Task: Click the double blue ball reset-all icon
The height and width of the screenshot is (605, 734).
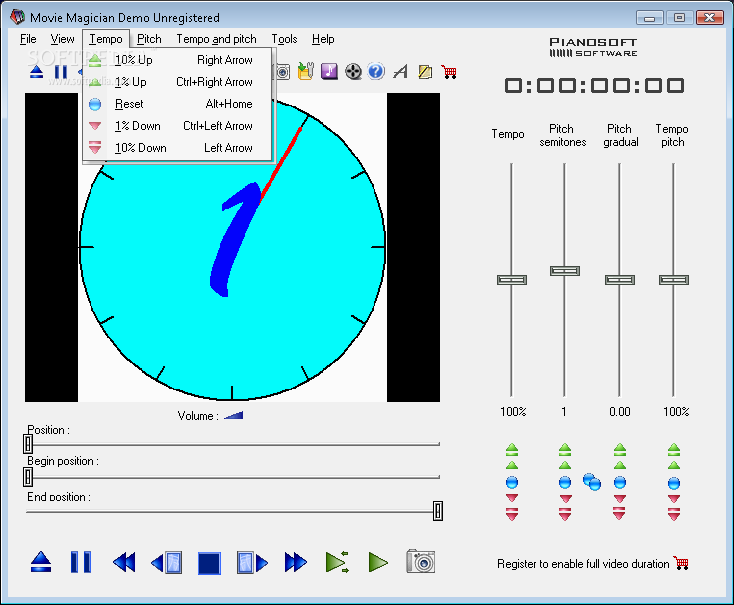Action: pyautogui.click(x=592, y=483)
